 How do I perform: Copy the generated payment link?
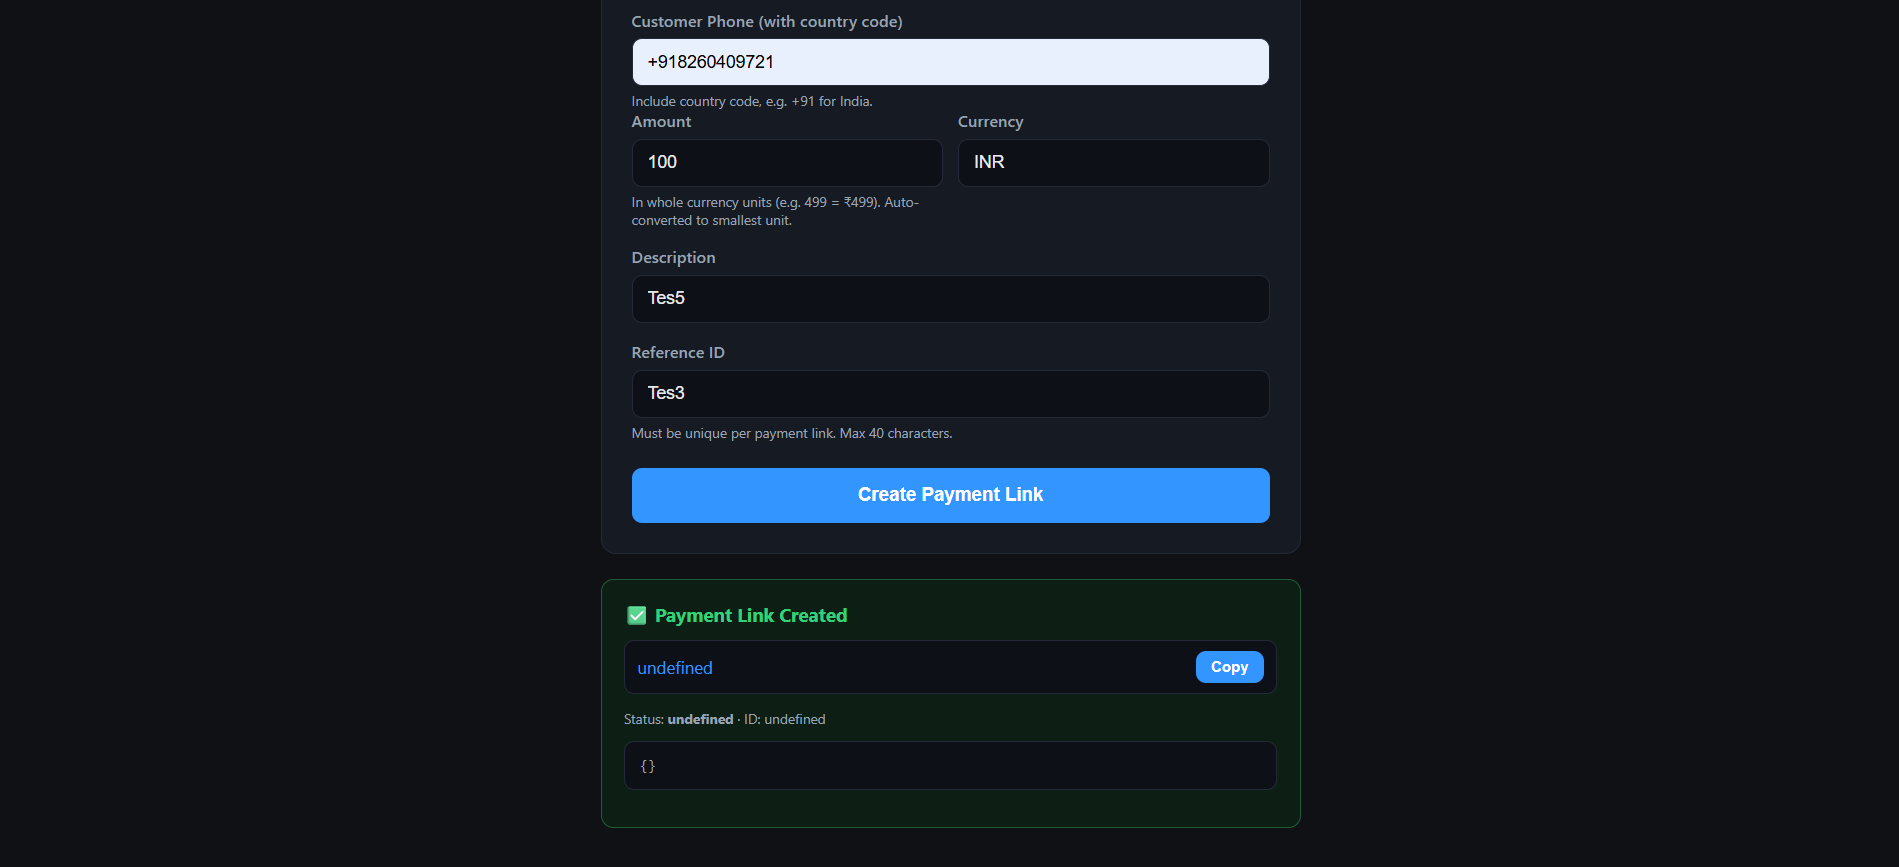pos(1229,667)
